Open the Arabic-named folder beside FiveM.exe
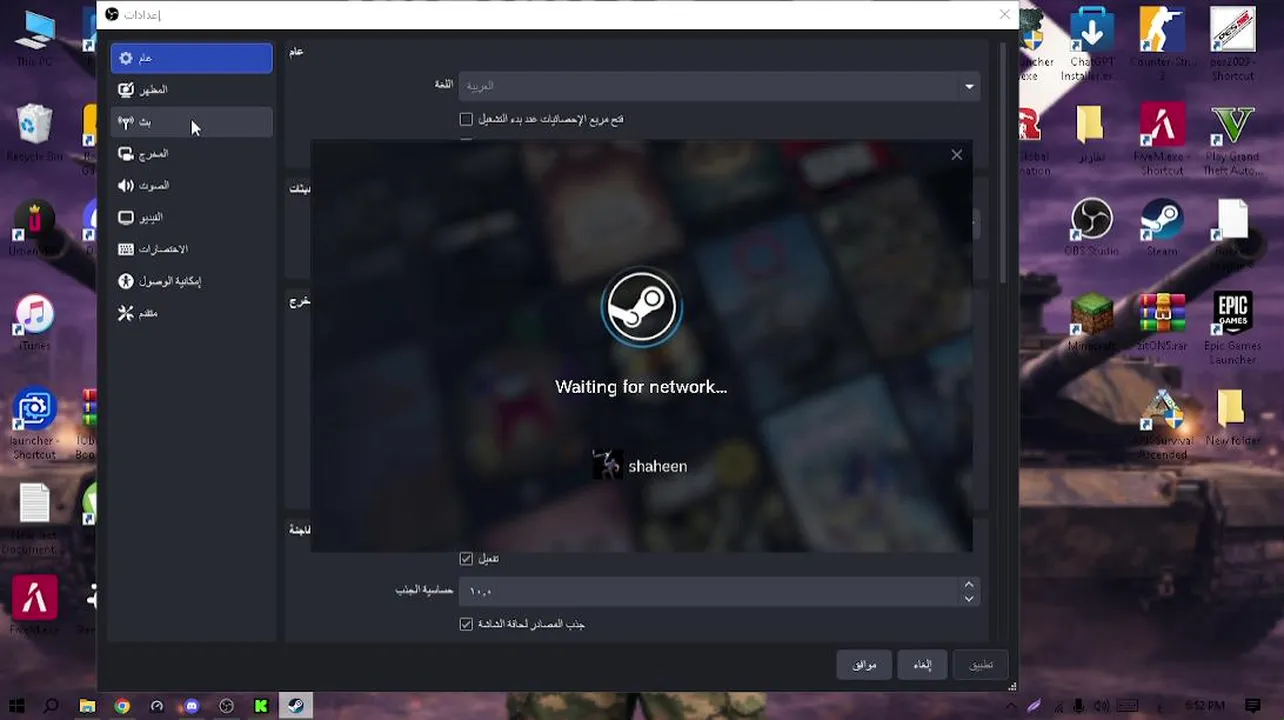The width and height of the screenshot is (1284, 720). 1091,134
